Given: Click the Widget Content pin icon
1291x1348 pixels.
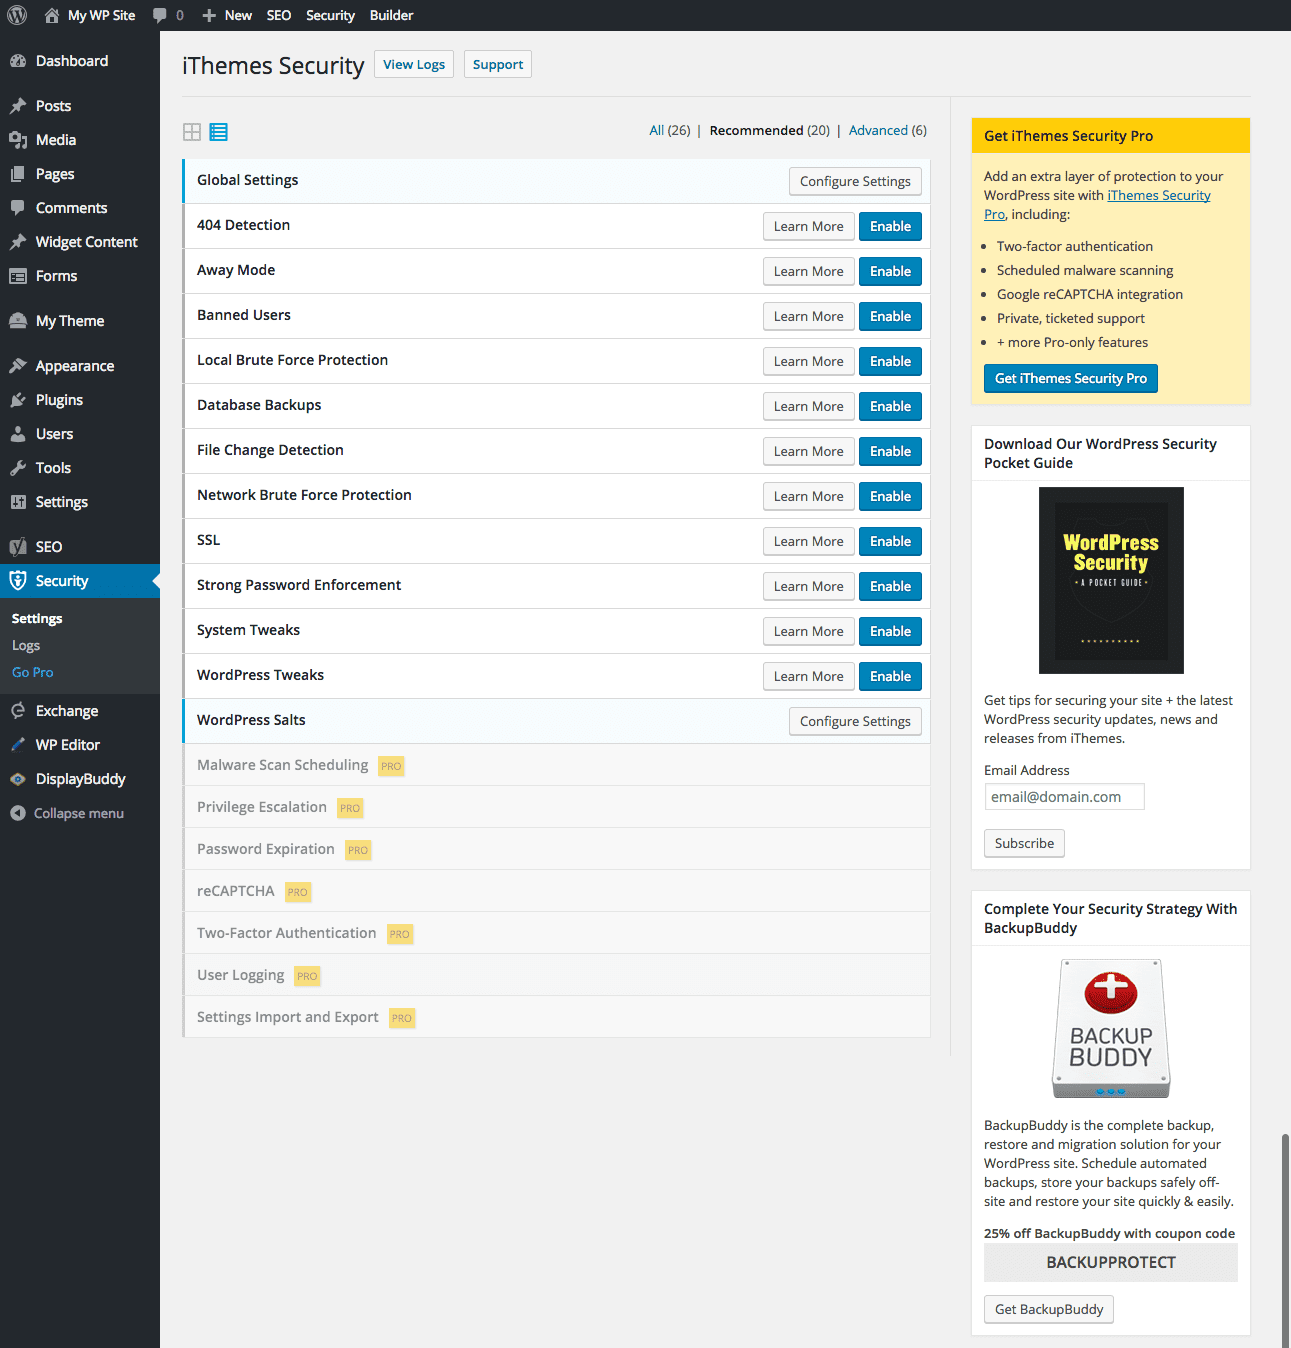Looking at the screenshot, I should [x=18, y=242].
